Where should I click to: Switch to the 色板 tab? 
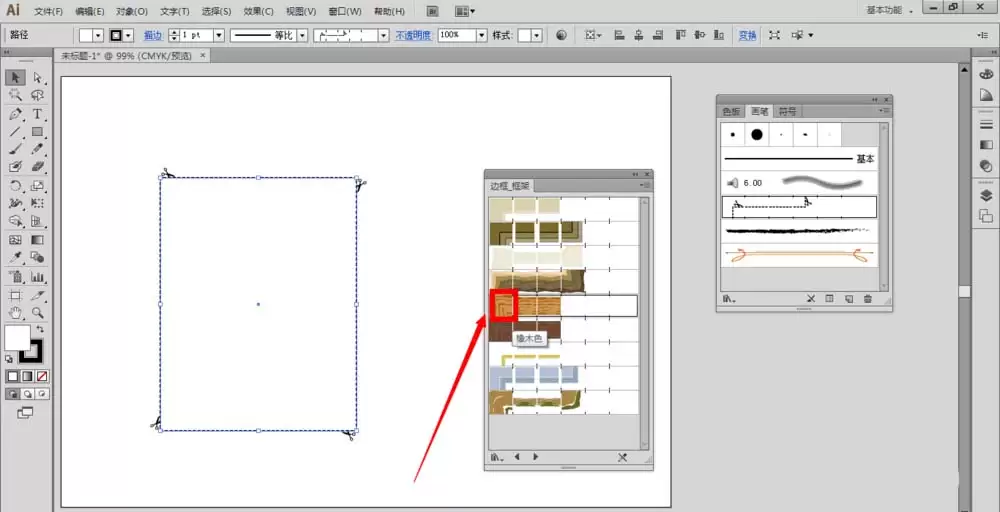(731, 112)
